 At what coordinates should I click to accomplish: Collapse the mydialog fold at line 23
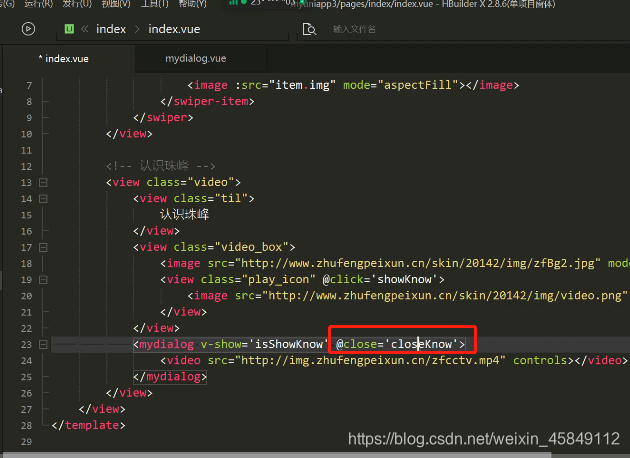43,345
